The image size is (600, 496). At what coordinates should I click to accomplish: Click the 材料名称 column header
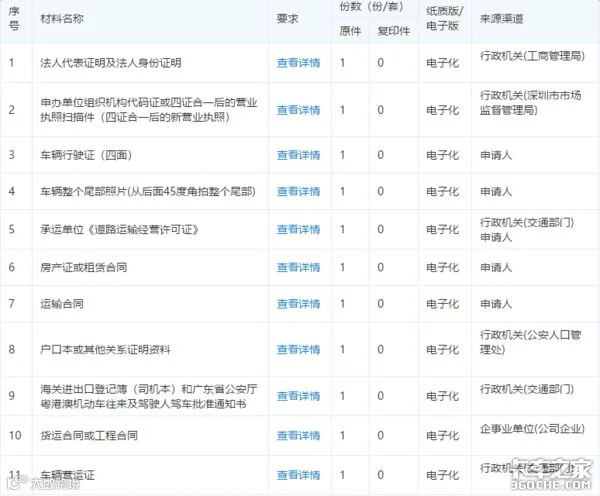point(62,18)
